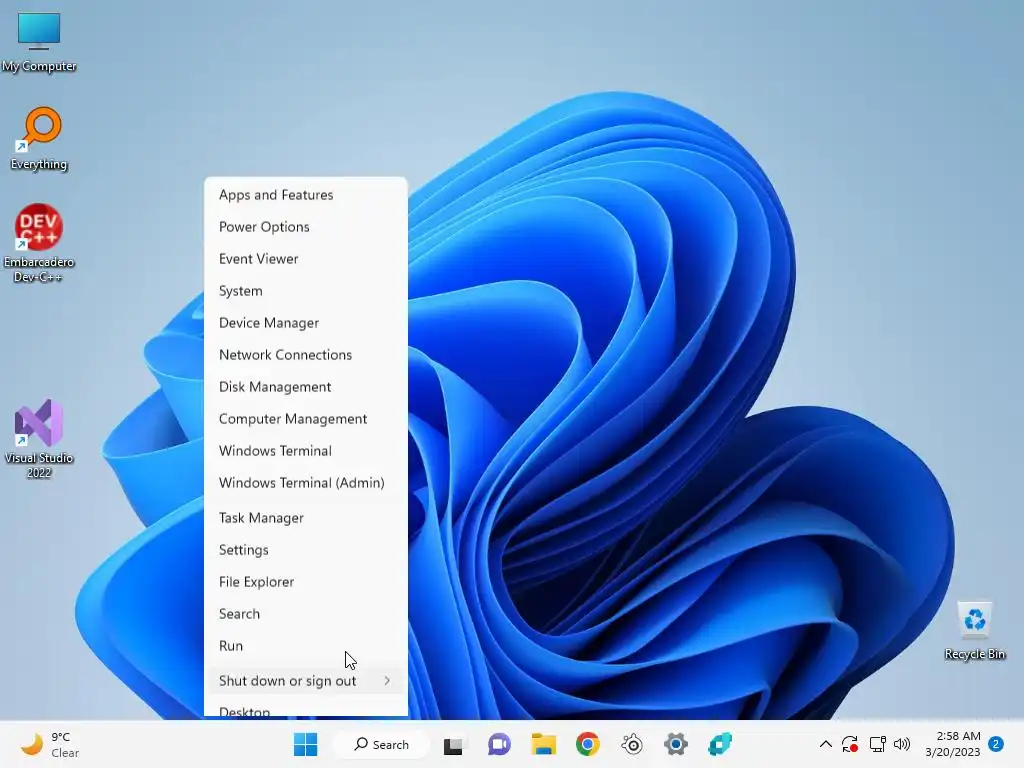Open the teal taskbar app icon

pos(720,744)
